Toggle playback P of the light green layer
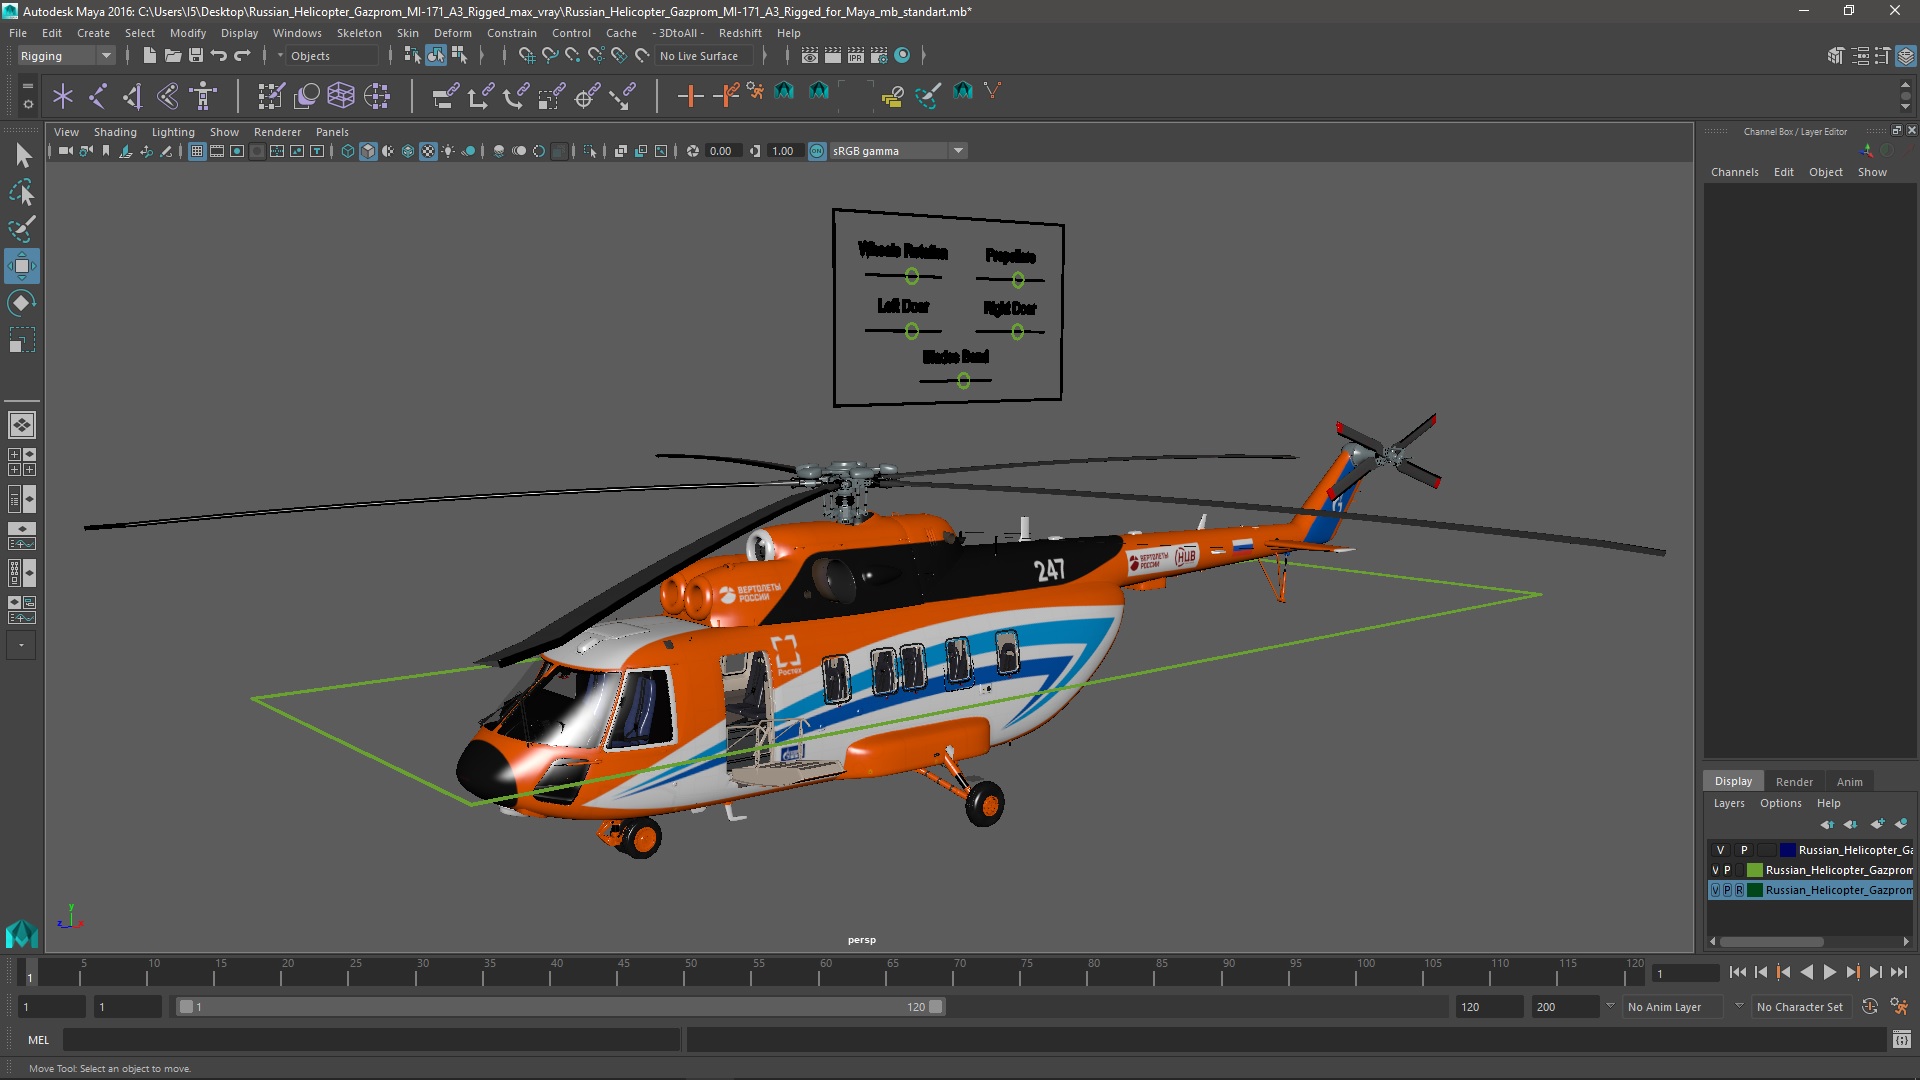This screenshot has width=1920, height=1080. [x=1727, y=870]
